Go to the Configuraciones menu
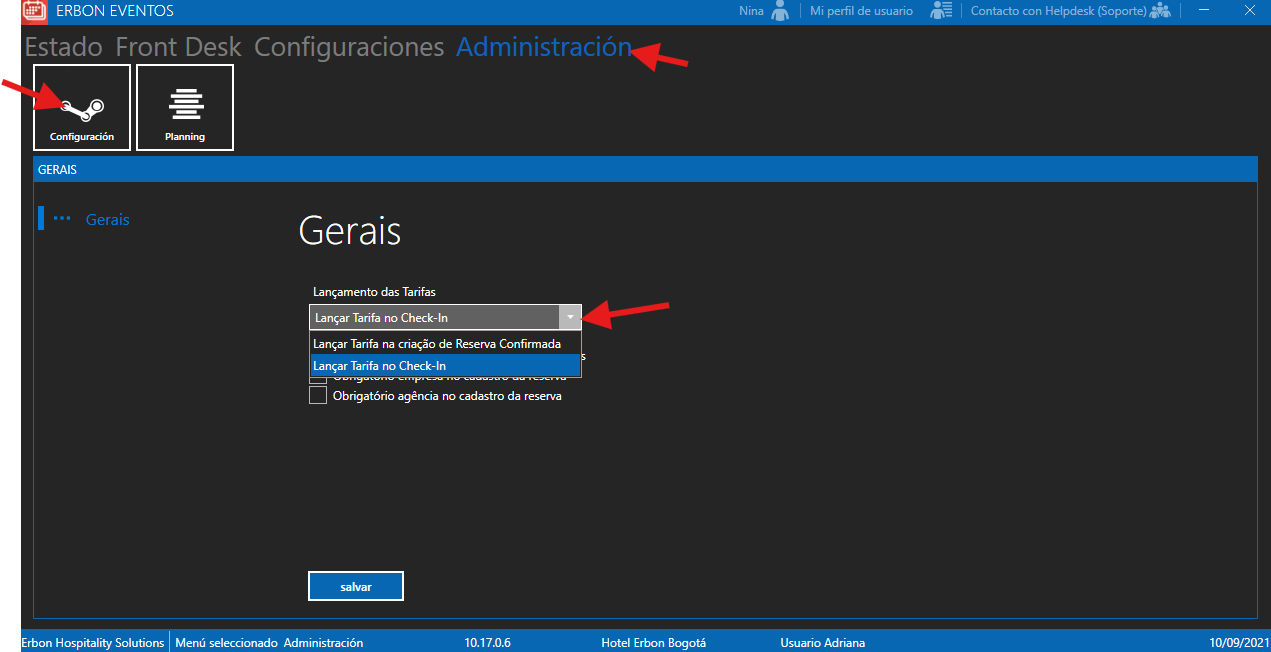The height and width of the screenshot is (652, 1271). pos(349,47)
